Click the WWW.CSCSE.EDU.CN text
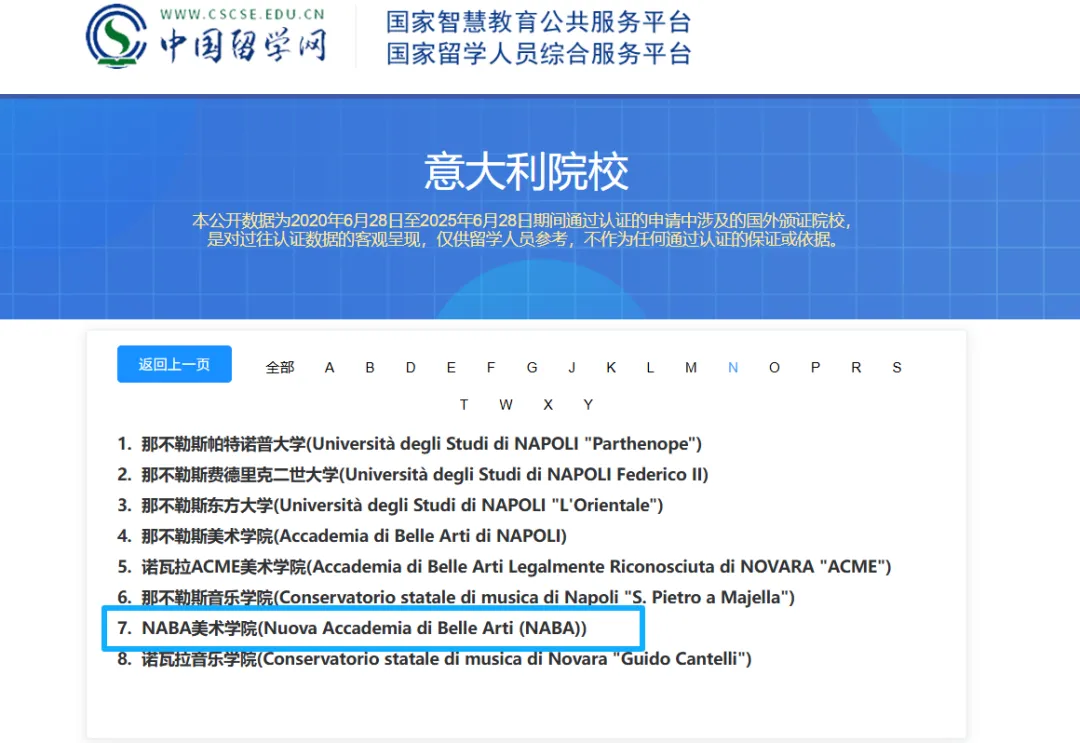The width and height of the screenshot is (1080, 743). point(242,14)
